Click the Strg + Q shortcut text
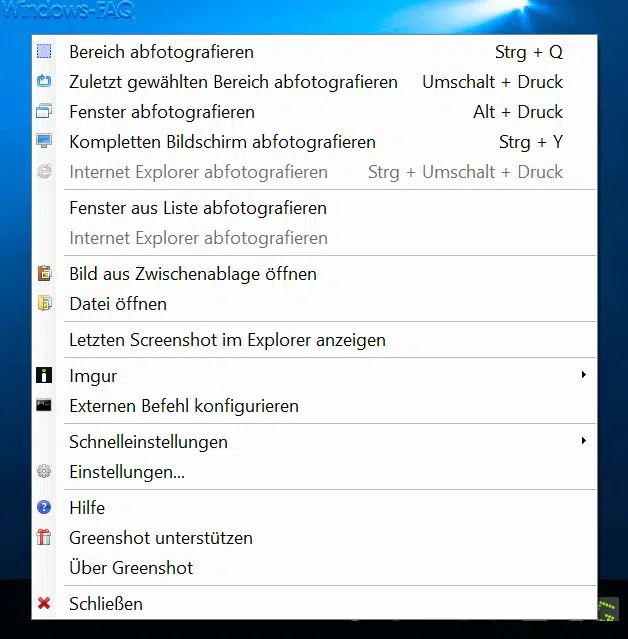The image size is (628, 639). 529,52
